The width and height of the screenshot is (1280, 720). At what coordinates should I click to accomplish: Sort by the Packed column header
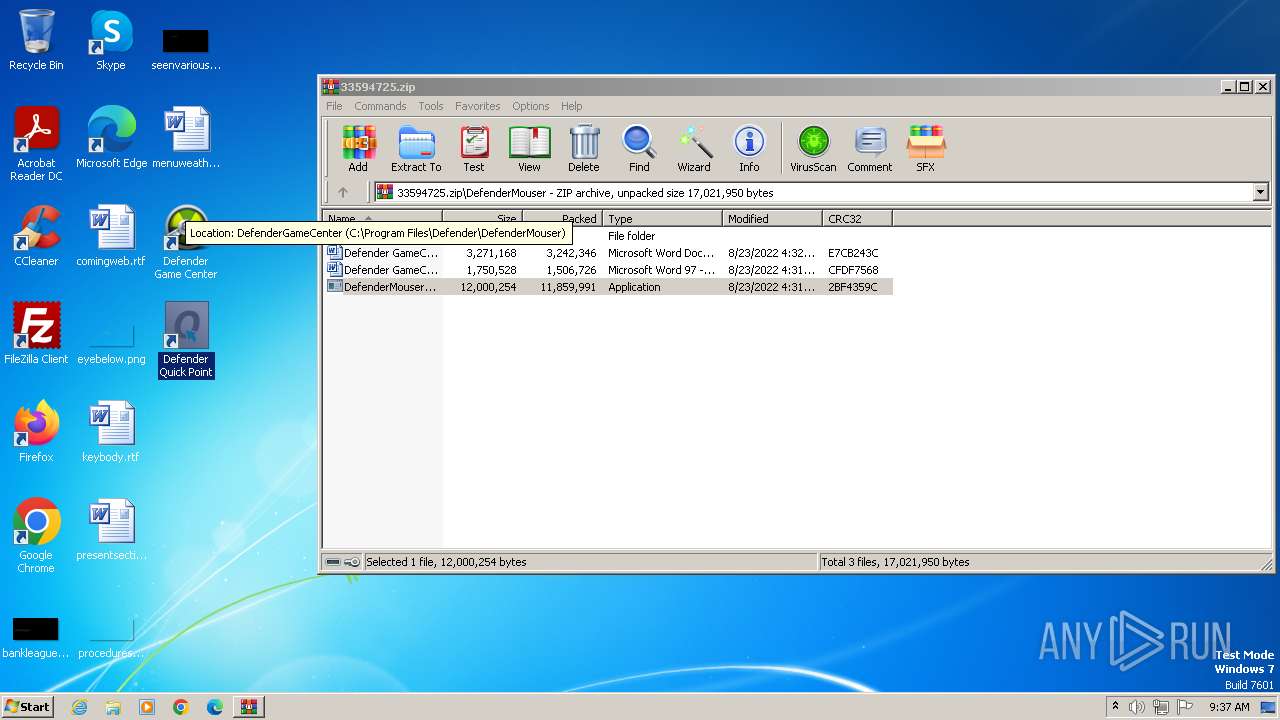[x=562, y=219]
